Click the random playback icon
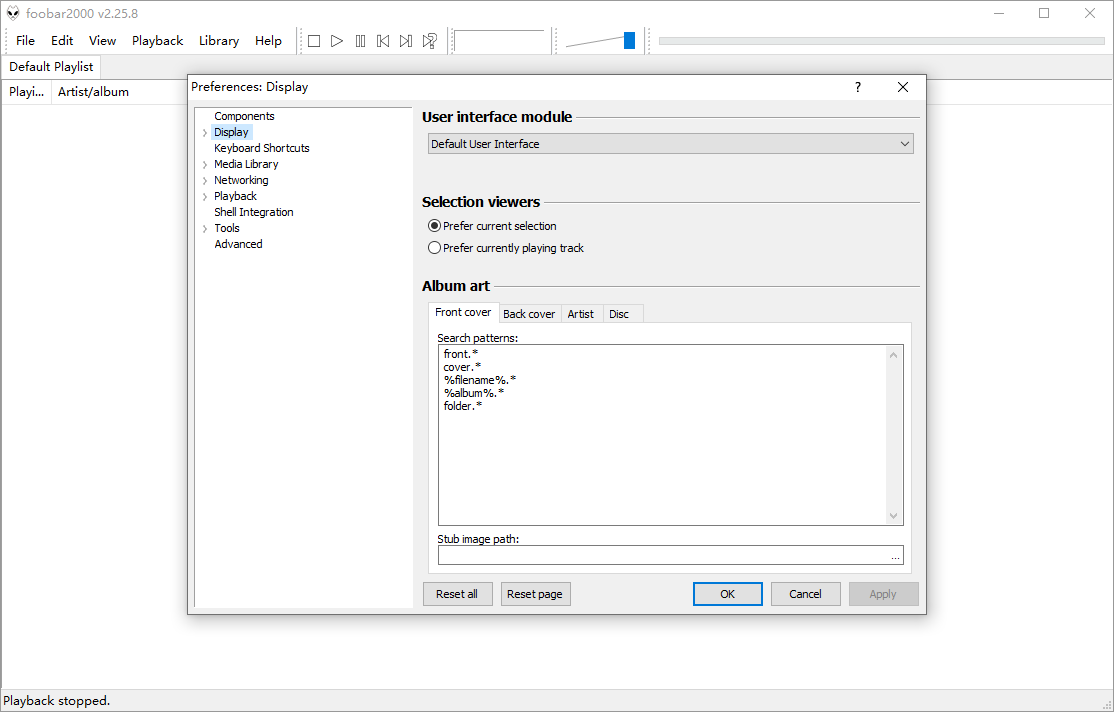Image resolution: width=1114 pixels, height=712 pixels. [429, 41]
